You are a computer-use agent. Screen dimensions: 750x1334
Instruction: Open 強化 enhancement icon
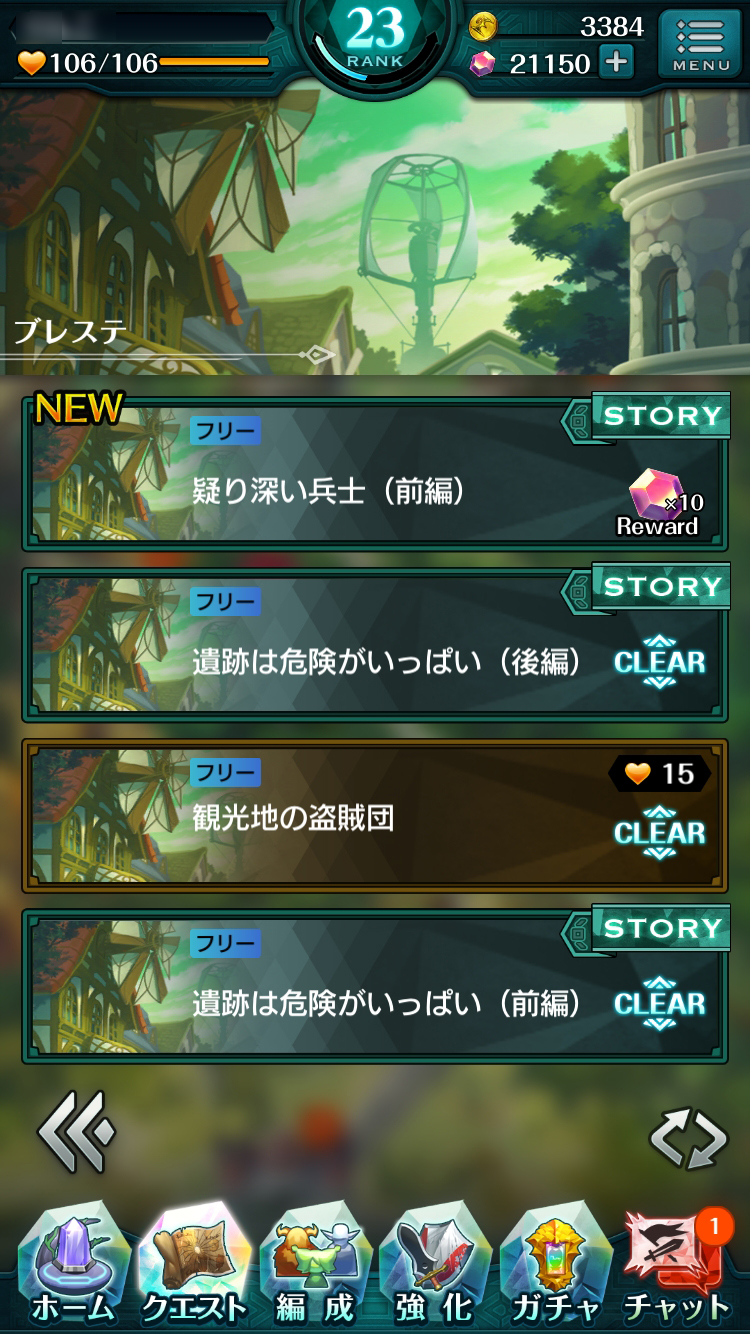point(435,1265)
